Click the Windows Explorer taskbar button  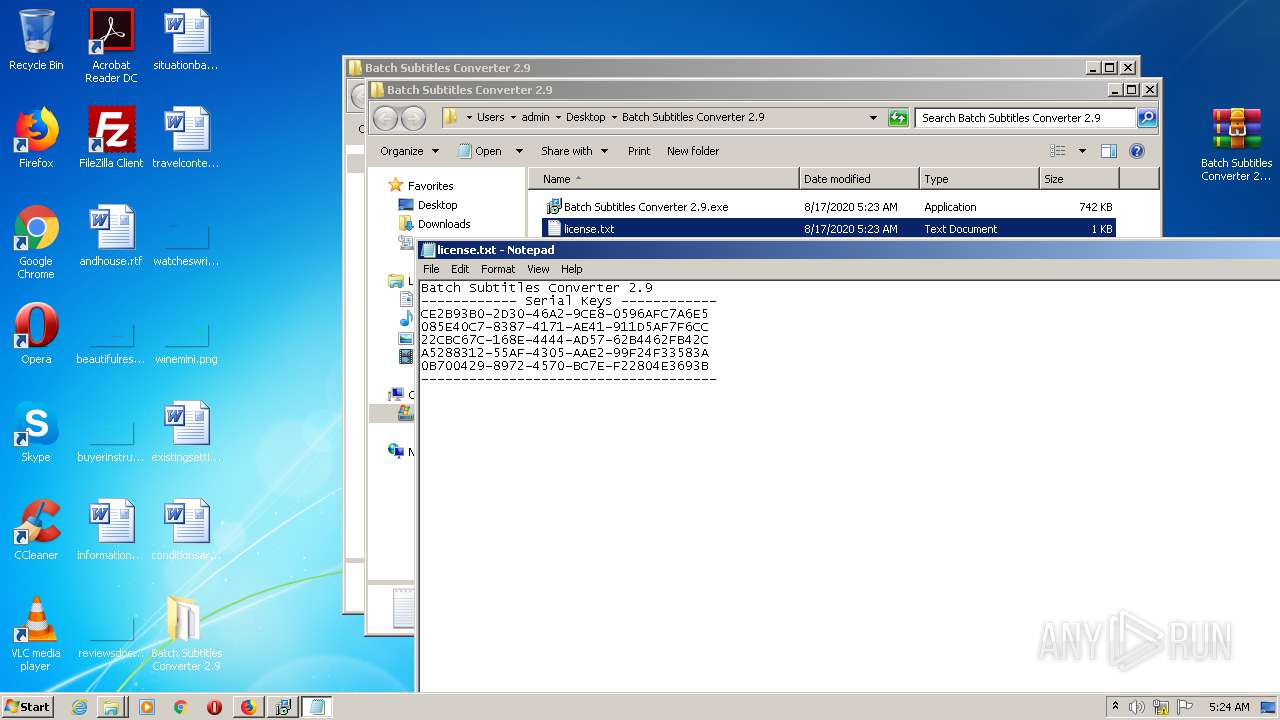(111, 707)
